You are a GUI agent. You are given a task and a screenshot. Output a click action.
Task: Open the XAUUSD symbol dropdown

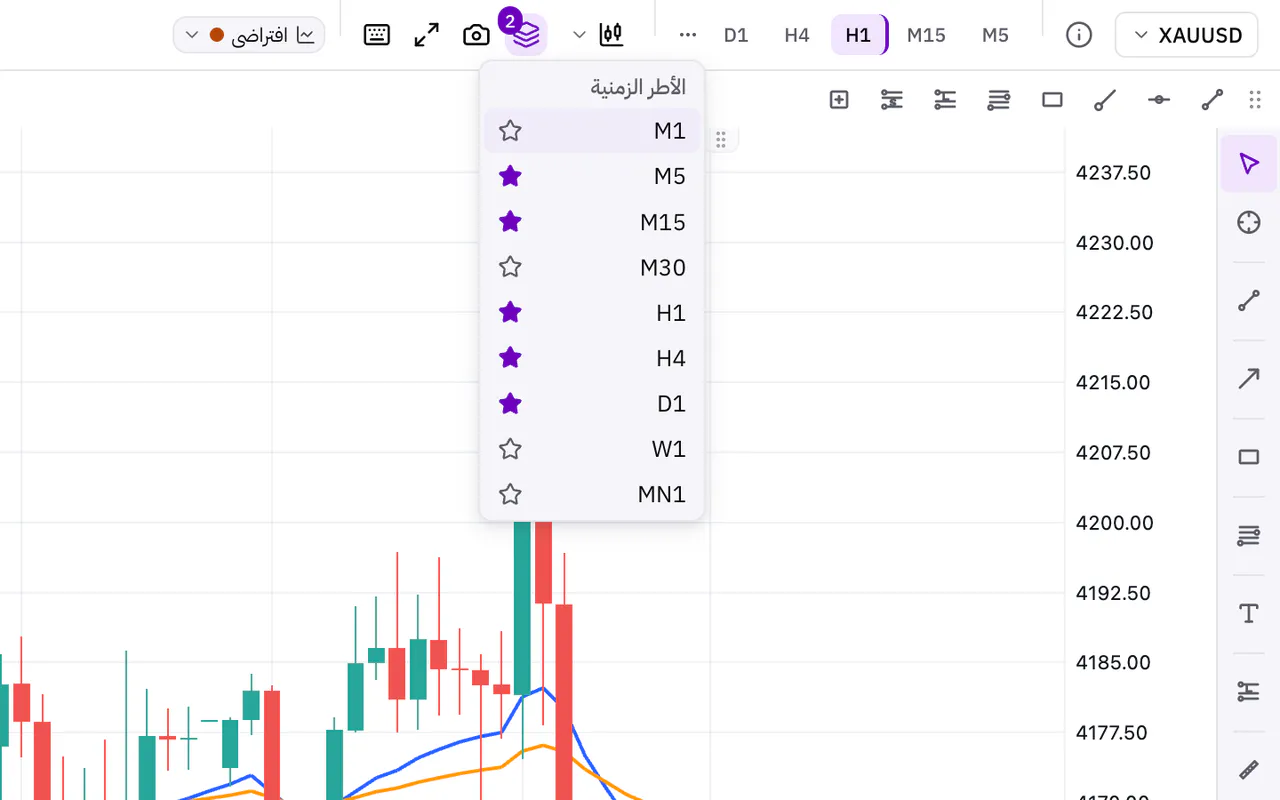coord(1186,35)
